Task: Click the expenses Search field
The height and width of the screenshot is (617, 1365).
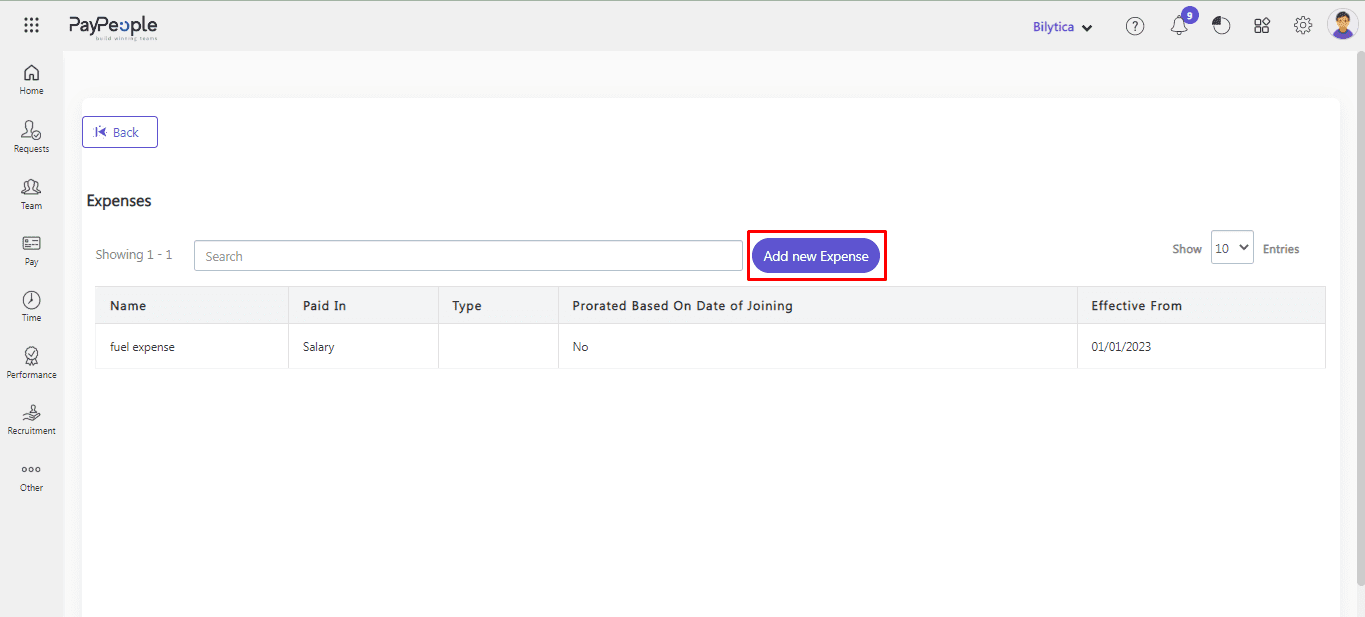Action: (x=468, y=256)
